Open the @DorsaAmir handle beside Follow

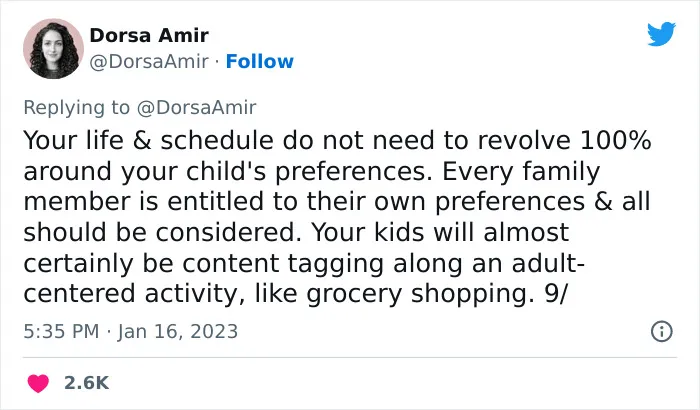149,62
